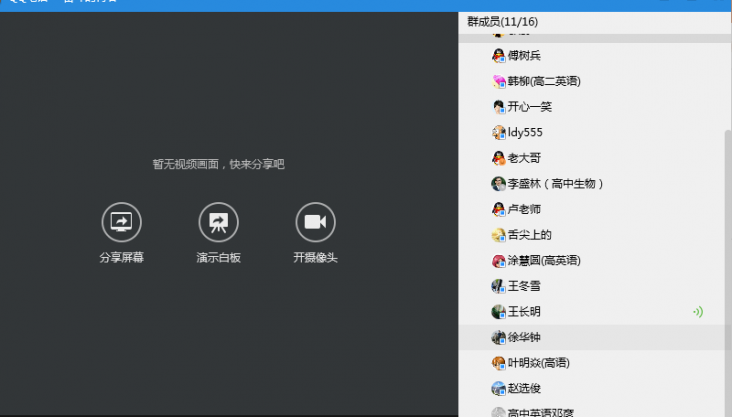Click the 群成员(11/16) header
Viewport: 732px width, 417px height.
pyautogui.click(x=502, y=22)
